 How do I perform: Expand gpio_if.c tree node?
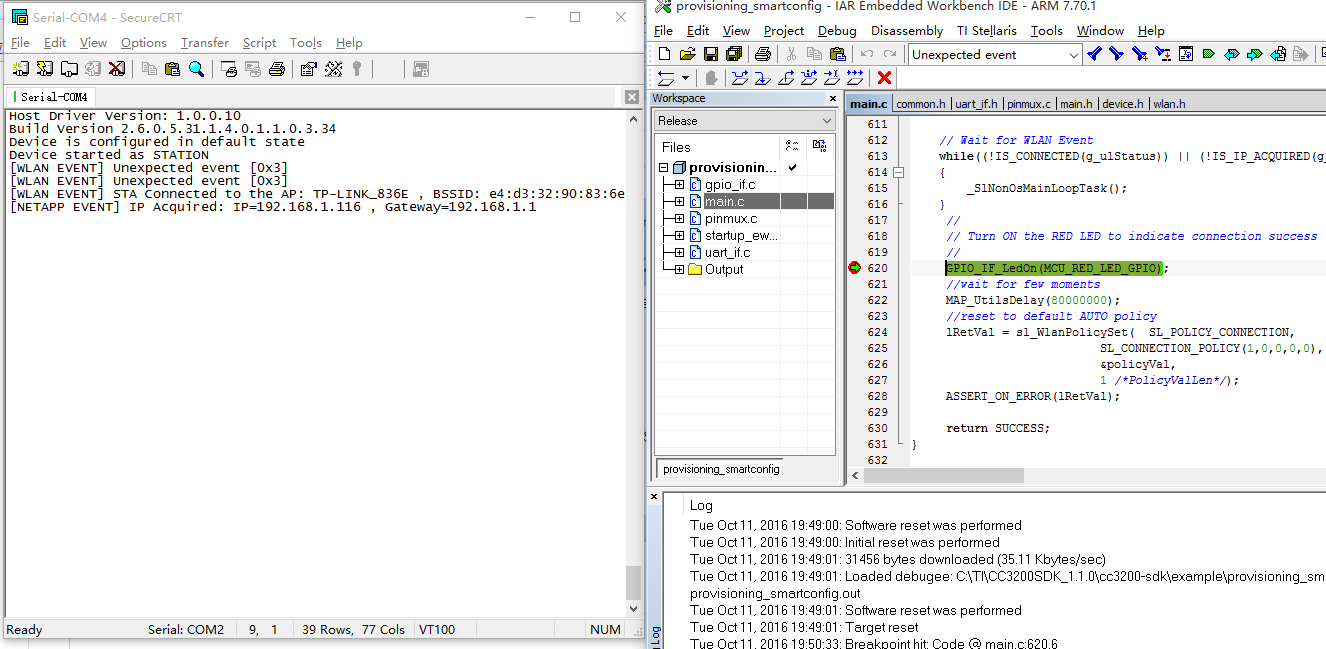[x=679, y=185]
